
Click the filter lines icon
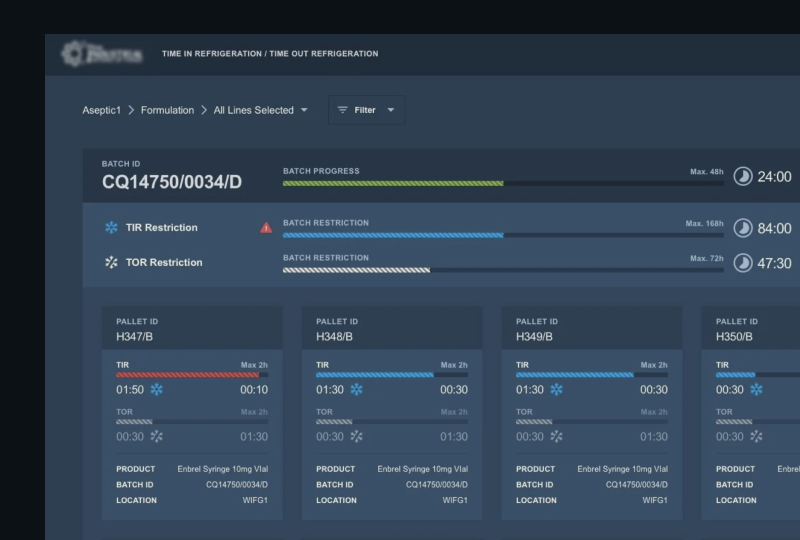tap(342, 110)
